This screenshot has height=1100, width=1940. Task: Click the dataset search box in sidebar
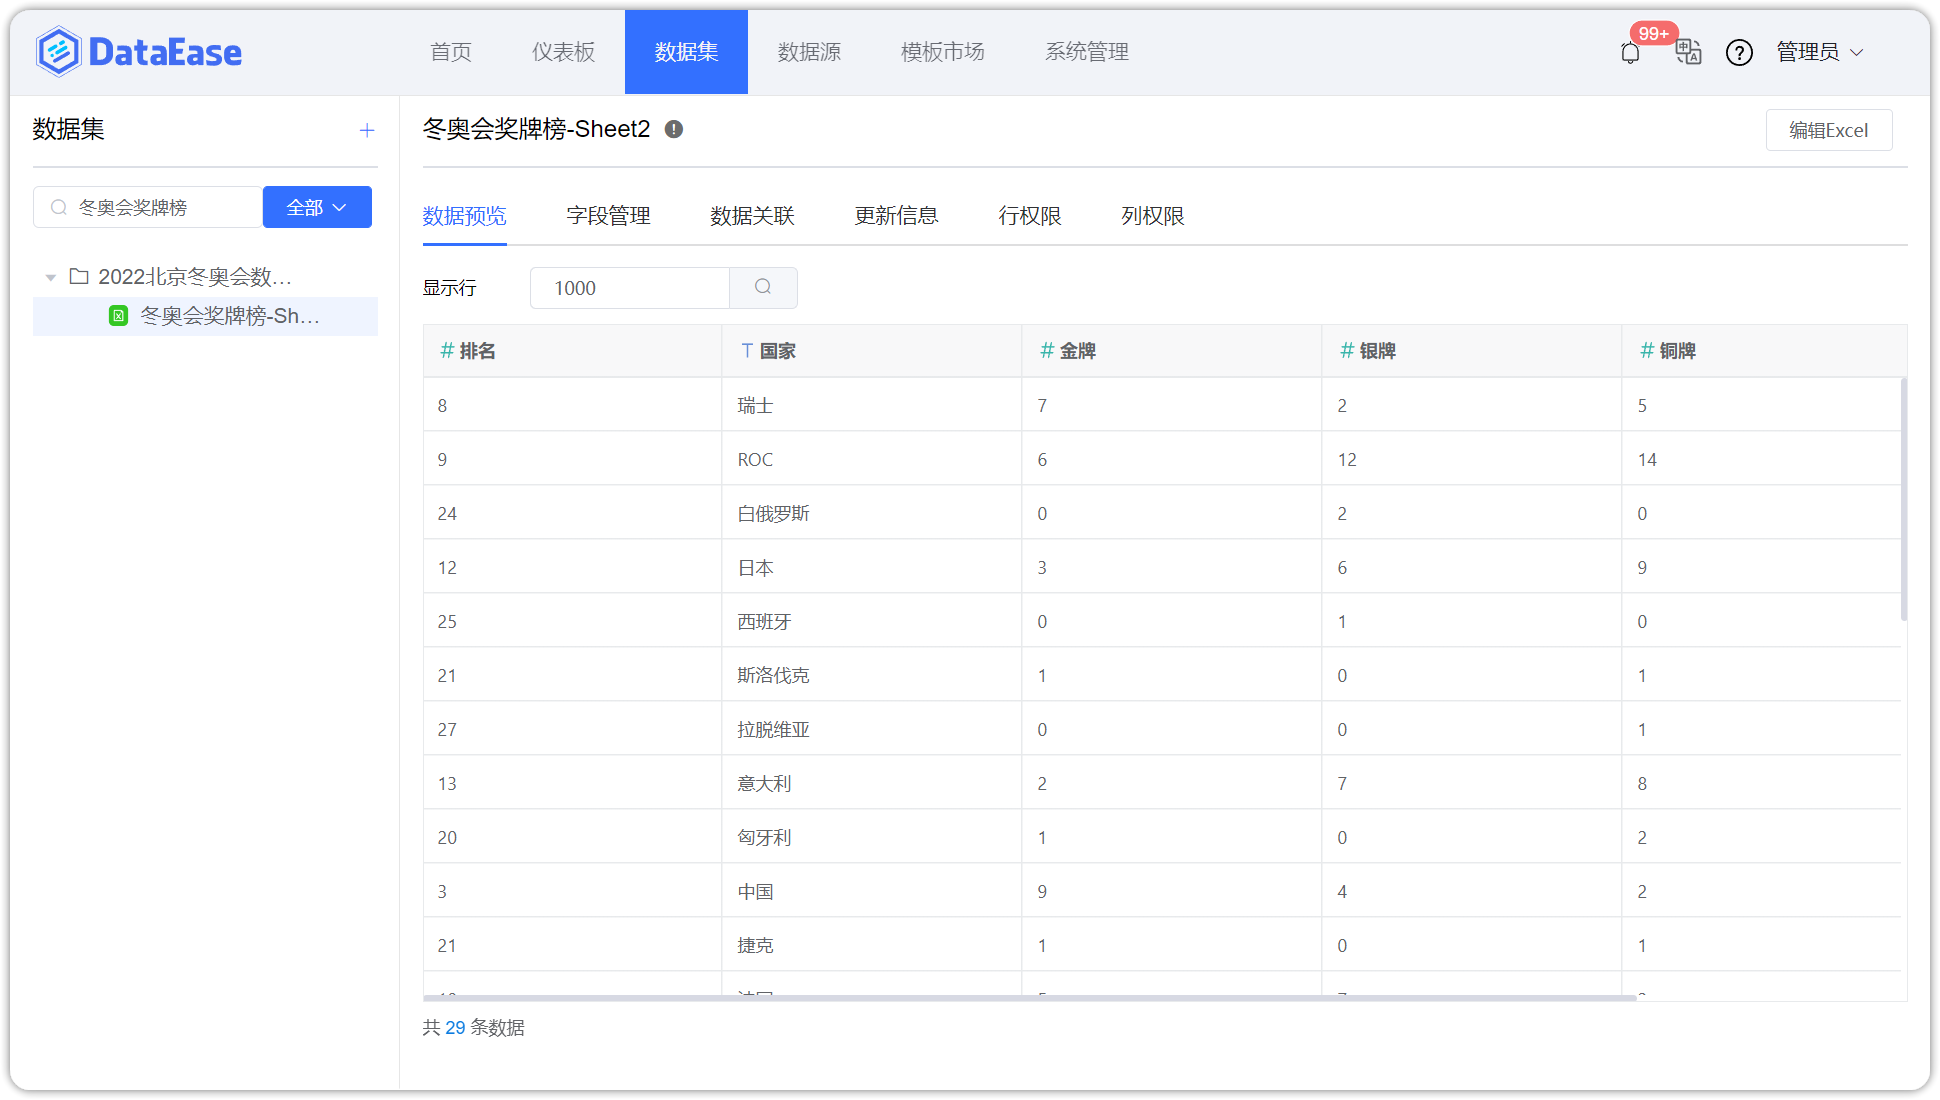click(x=160, y=207)
